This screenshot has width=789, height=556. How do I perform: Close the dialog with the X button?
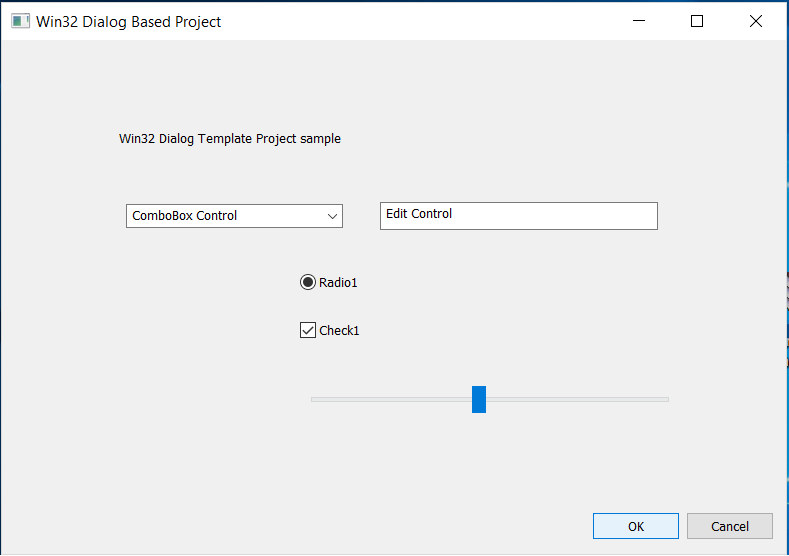[x=755, y=21]
